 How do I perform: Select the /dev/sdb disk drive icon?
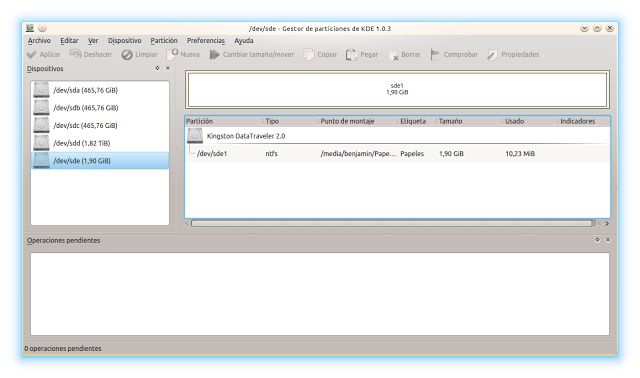pos(41,107)
